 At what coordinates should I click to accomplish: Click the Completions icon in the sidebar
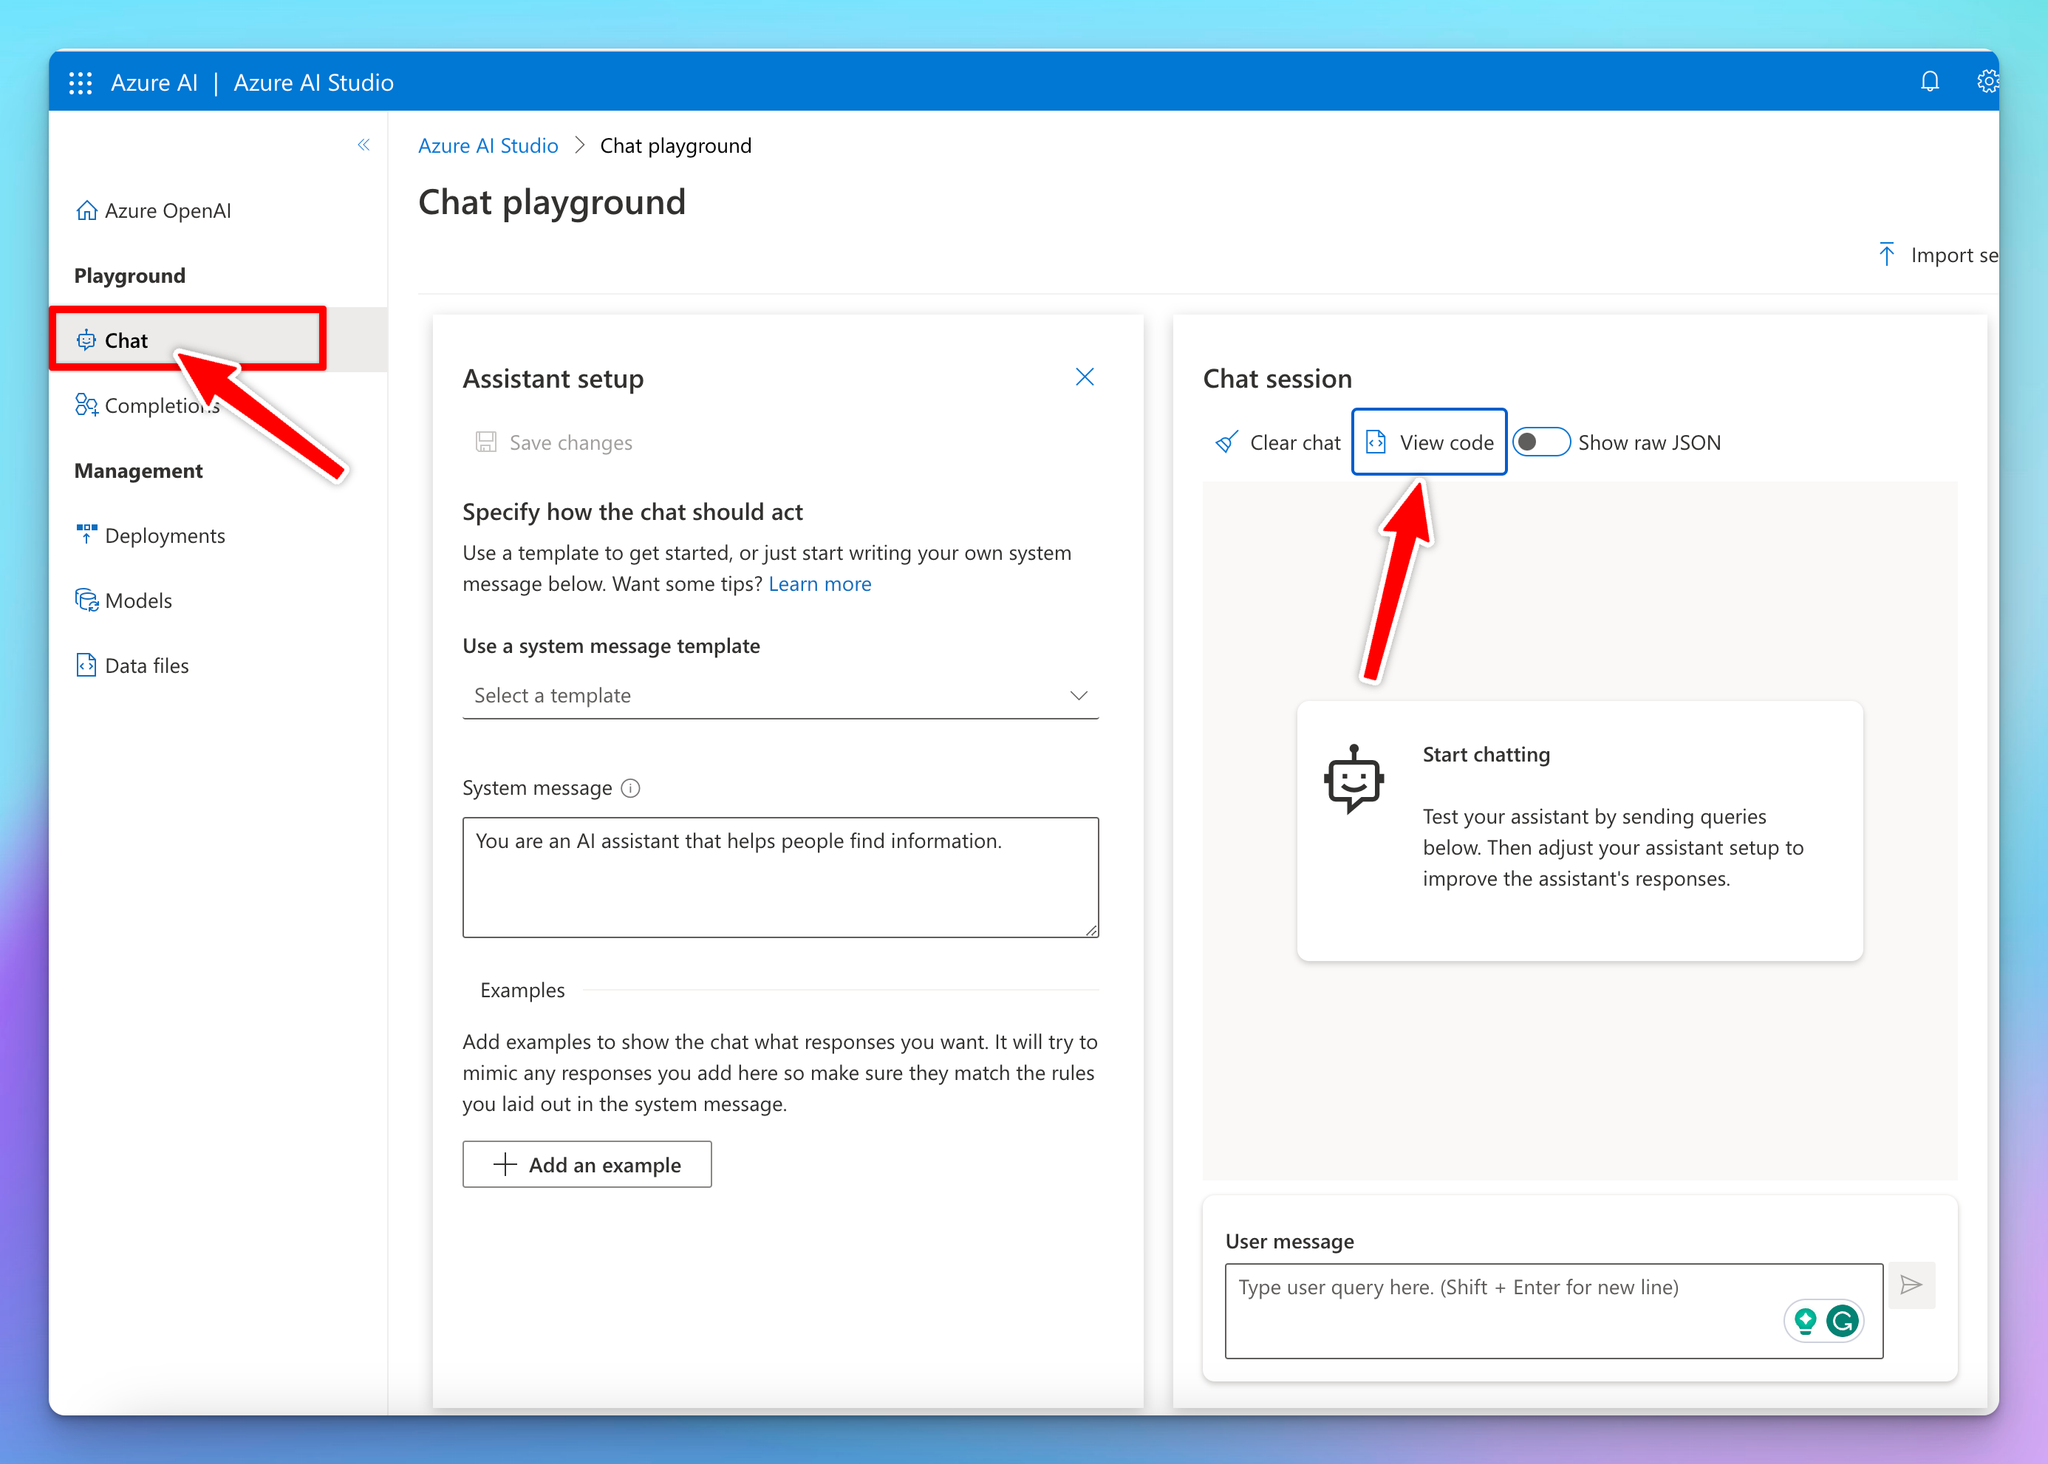(x=87, y=405)
